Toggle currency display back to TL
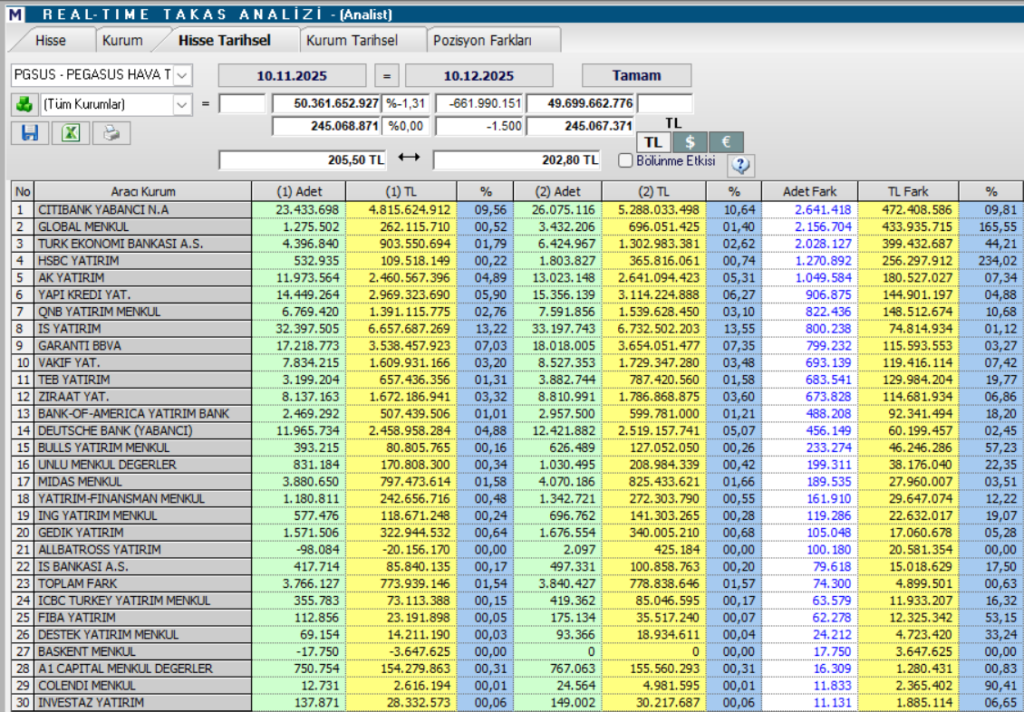 click(653, 142)
